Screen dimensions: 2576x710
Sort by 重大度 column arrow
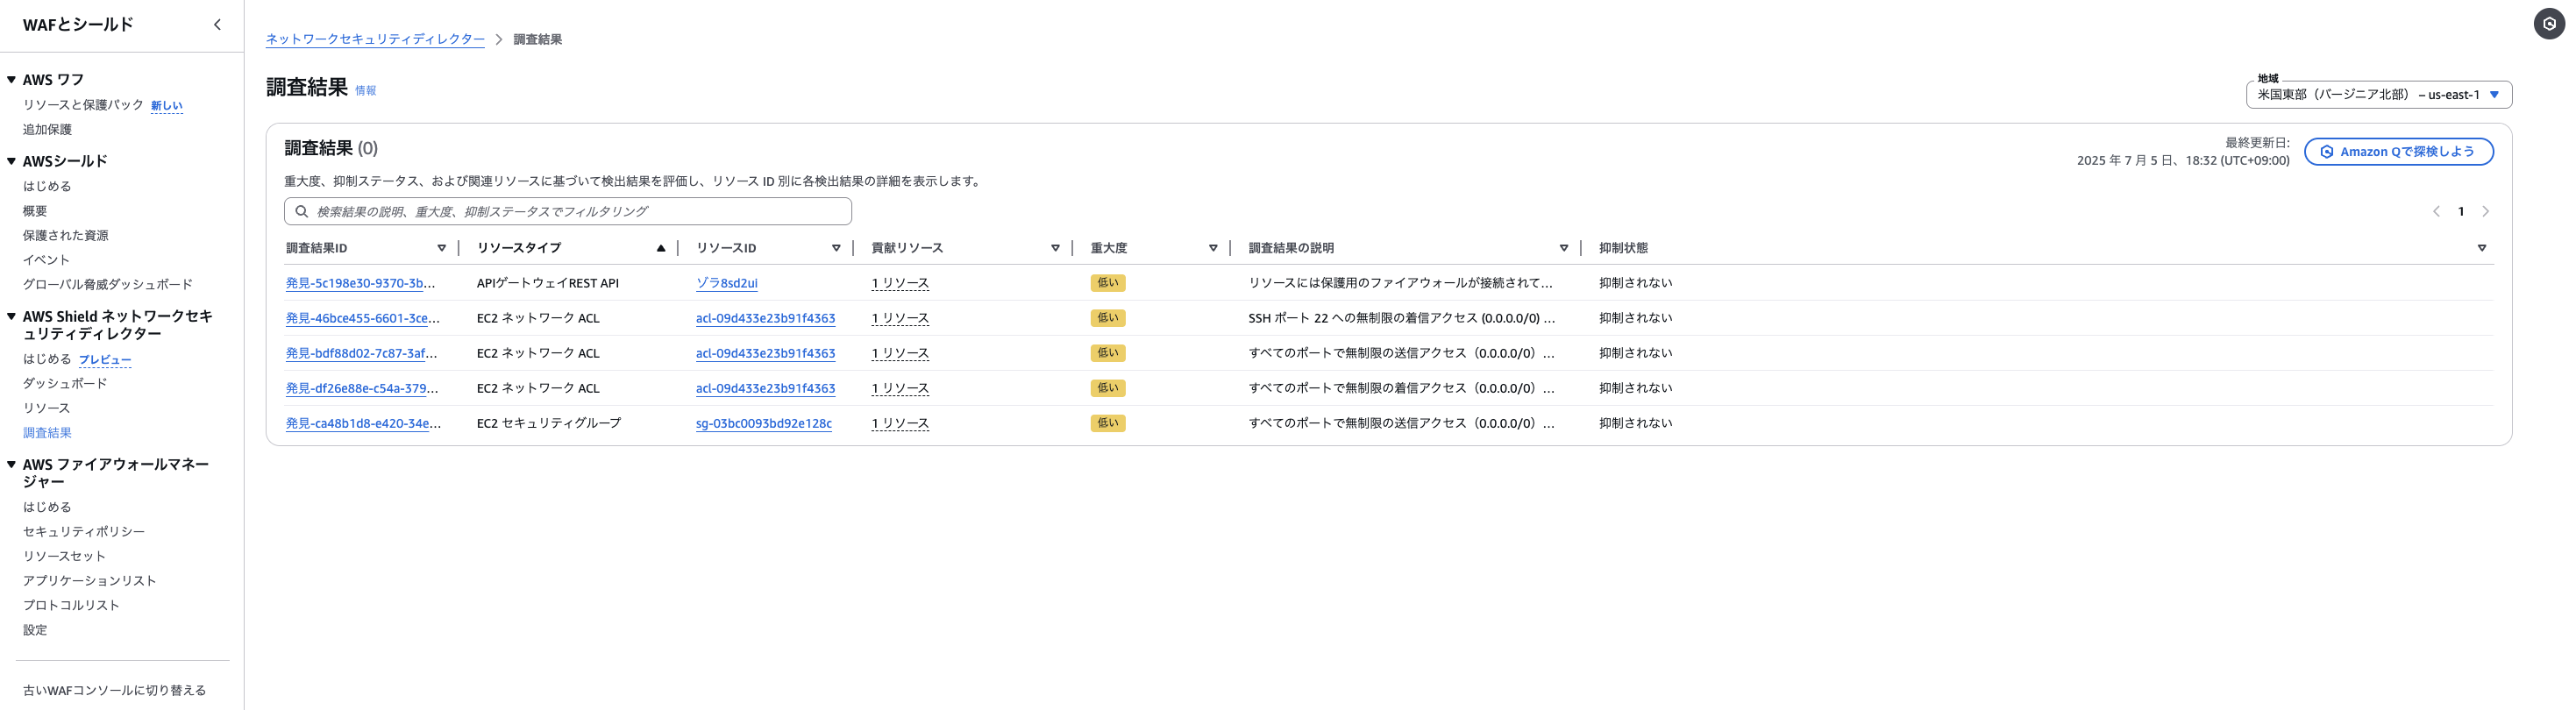pyautogui.click(x=1213, y=248)
